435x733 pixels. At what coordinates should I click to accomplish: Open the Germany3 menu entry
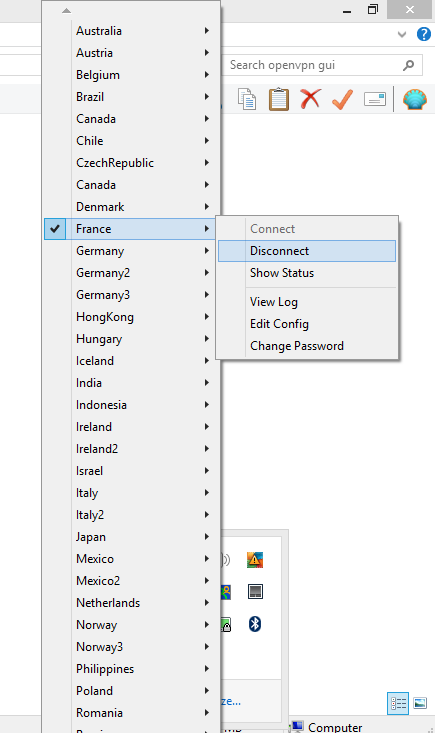130,295
